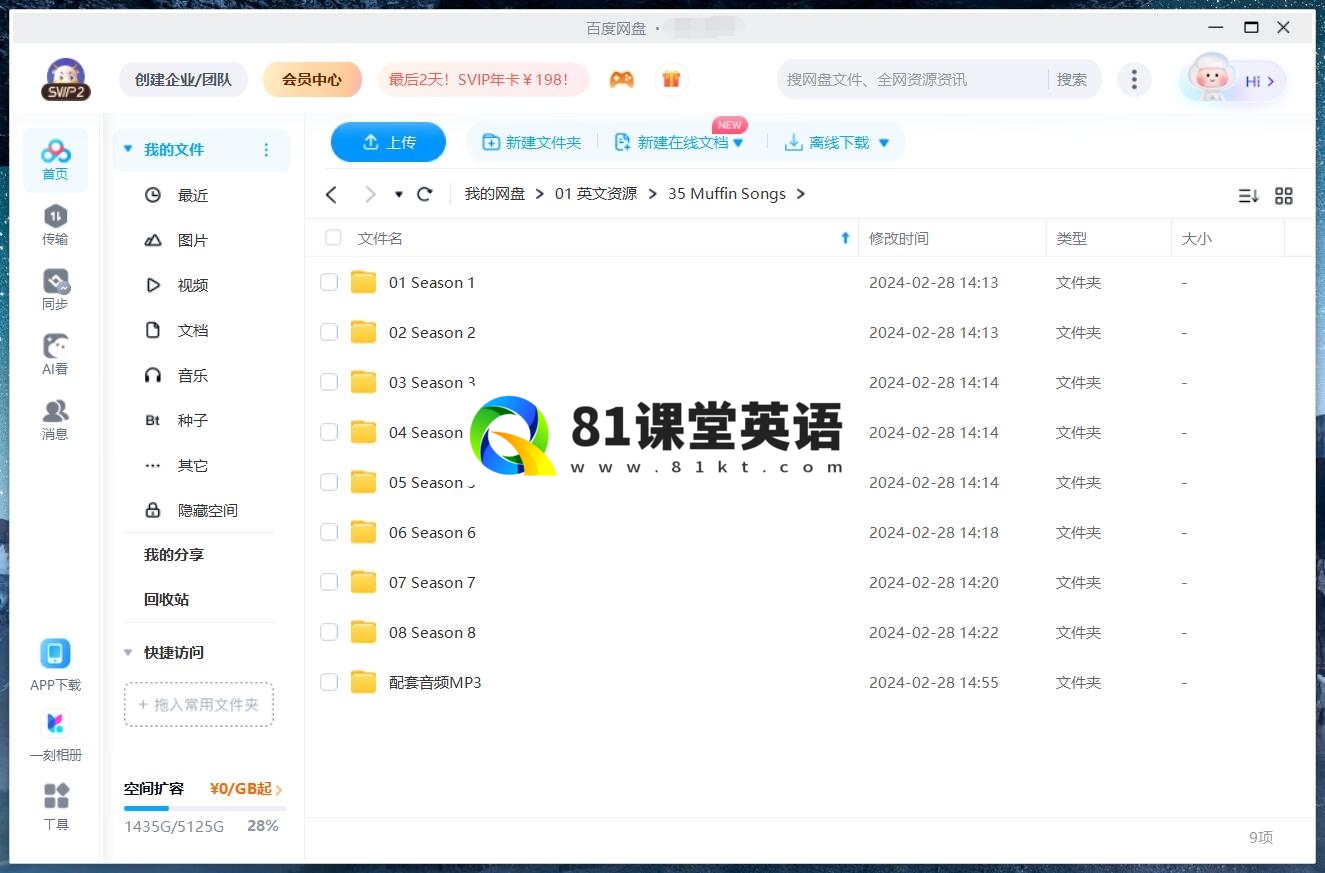Click the gift box icon
The height and width of the screenshot is (873, 1325).
[671, 79]
